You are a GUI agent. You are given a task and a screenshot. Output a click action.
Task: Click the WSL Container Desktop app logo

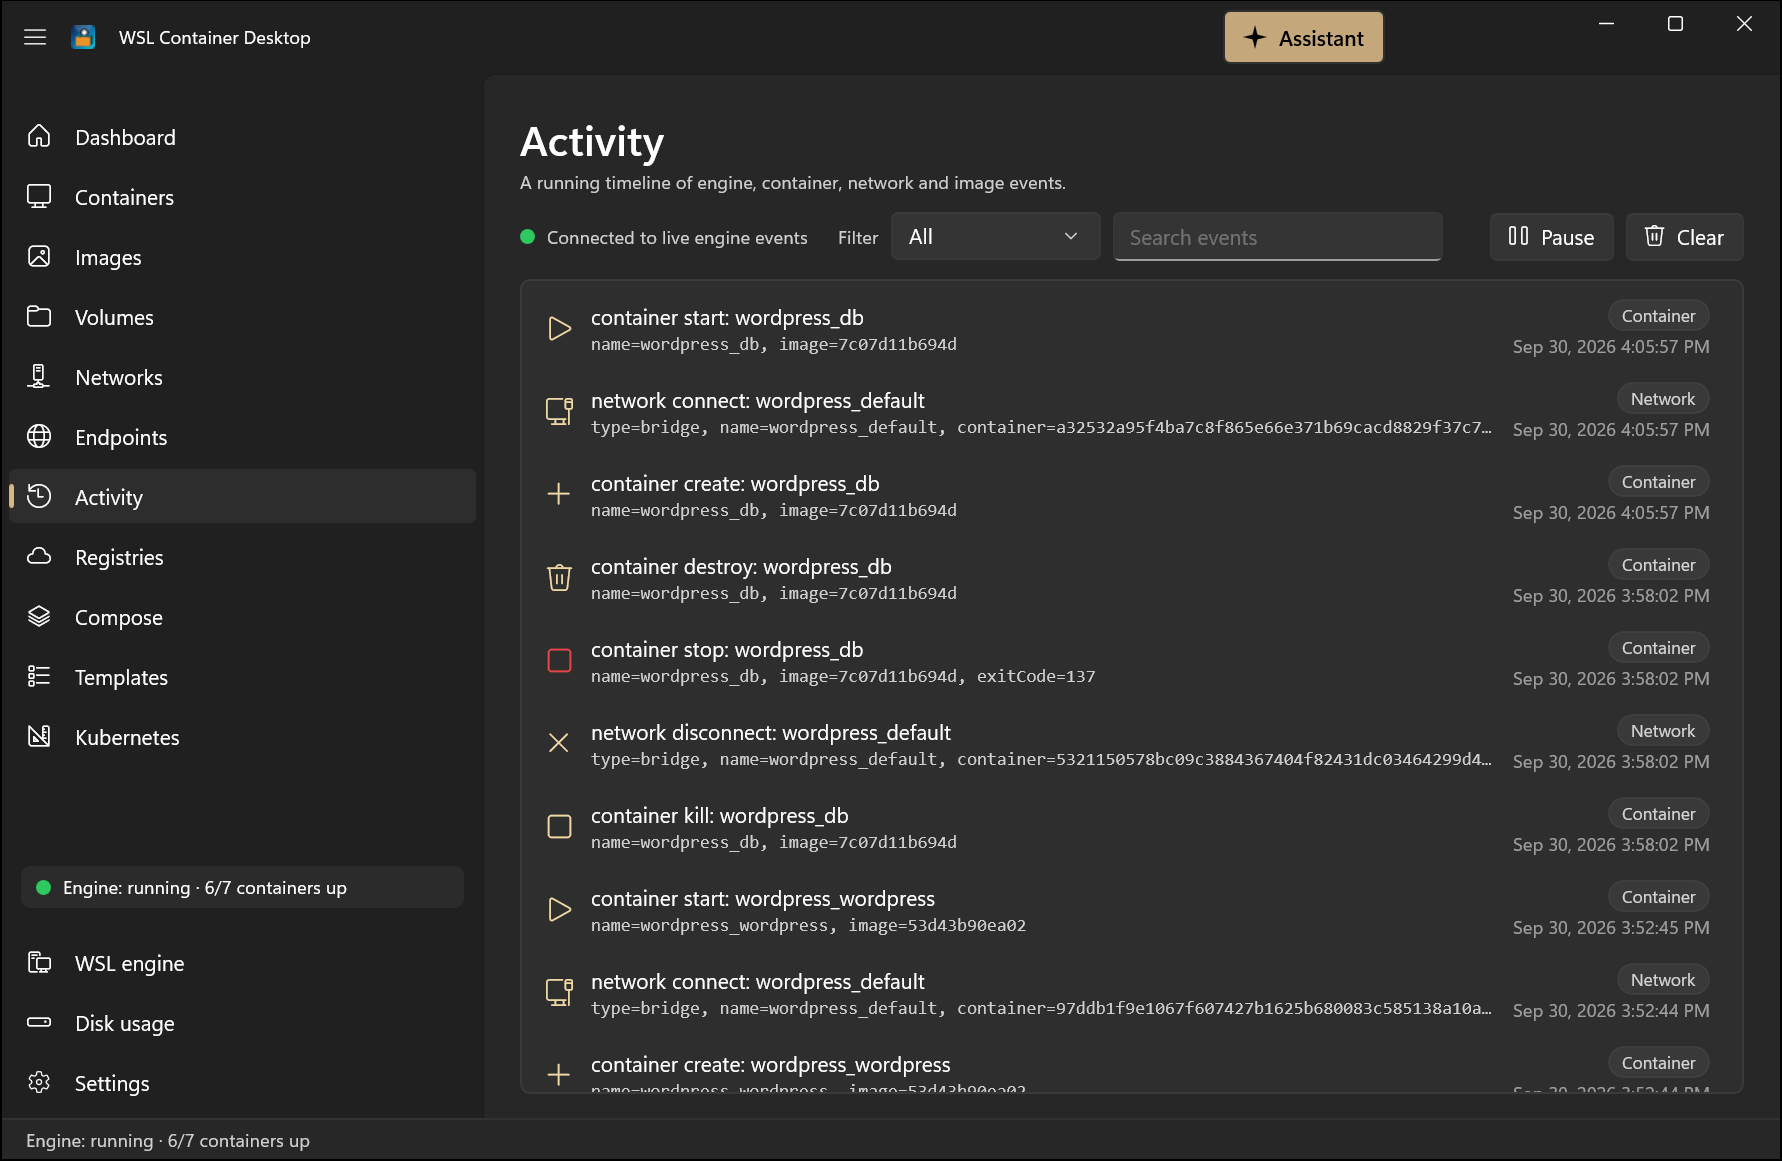point(84,37)
